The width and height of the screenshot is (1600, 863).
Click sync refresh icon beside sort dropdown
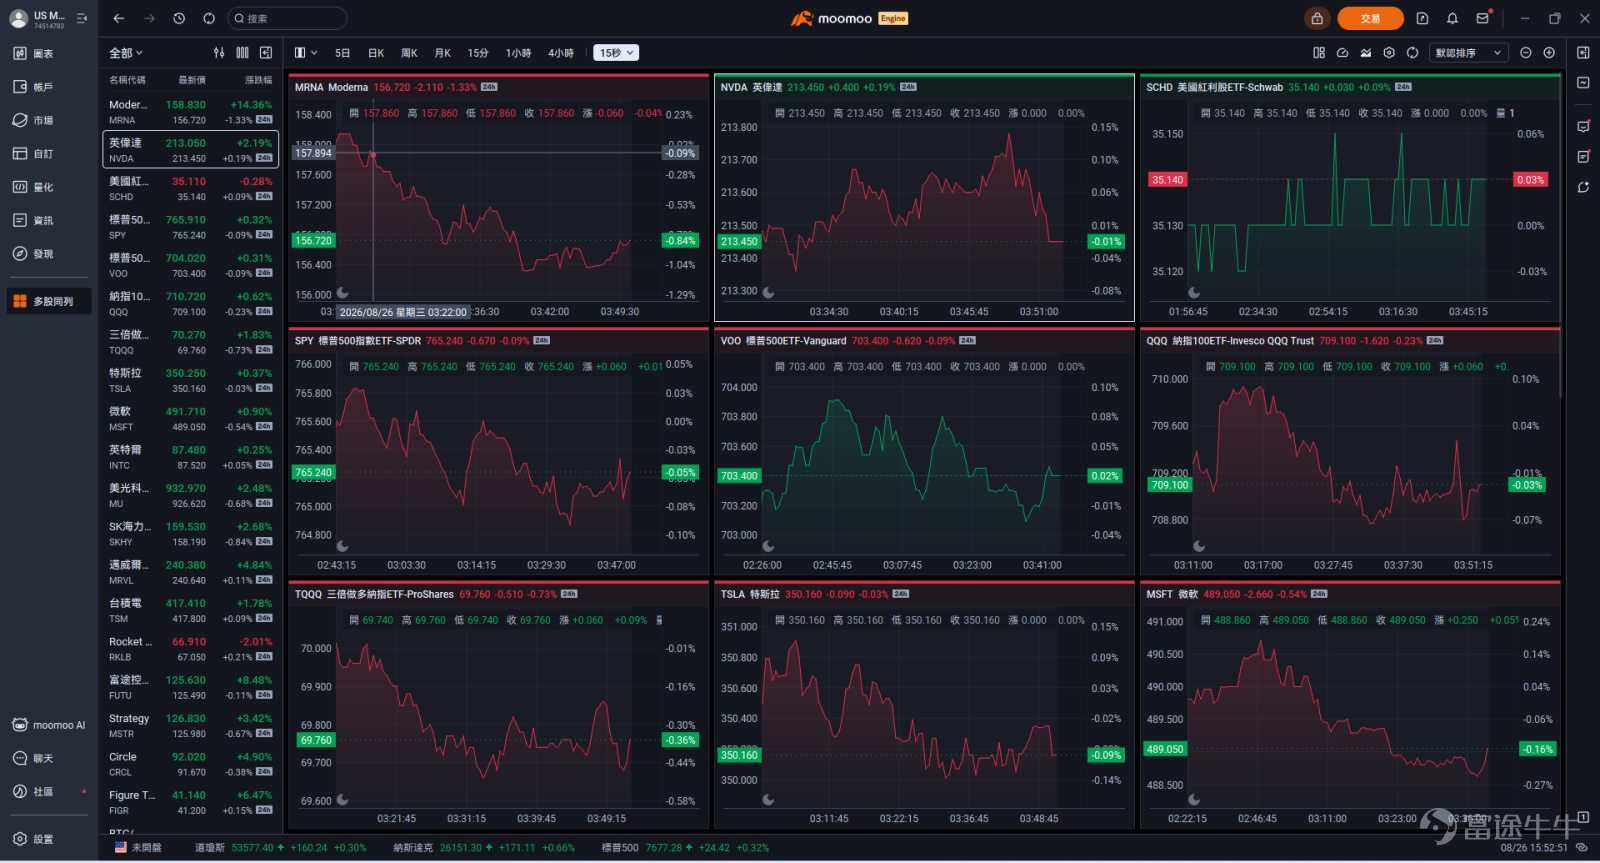pyautogui.click(x=1412, y=53)
